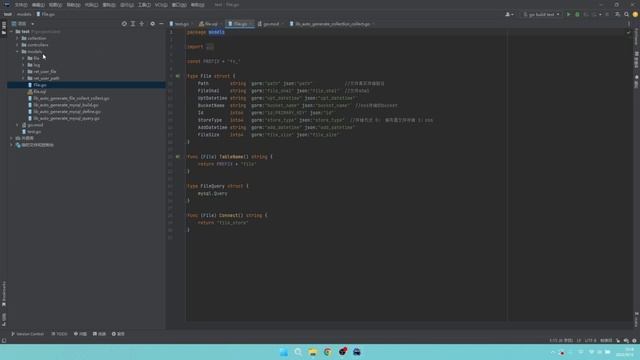
Task: Open Search Everywhere magnifier icon
Action: coord(626,14)
